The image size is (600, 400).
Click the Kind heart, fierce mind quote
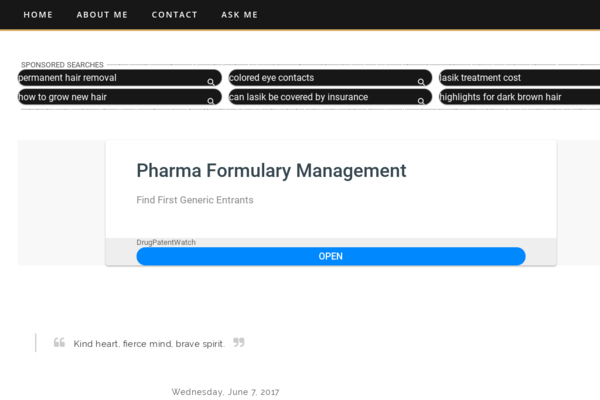(149, 344)
